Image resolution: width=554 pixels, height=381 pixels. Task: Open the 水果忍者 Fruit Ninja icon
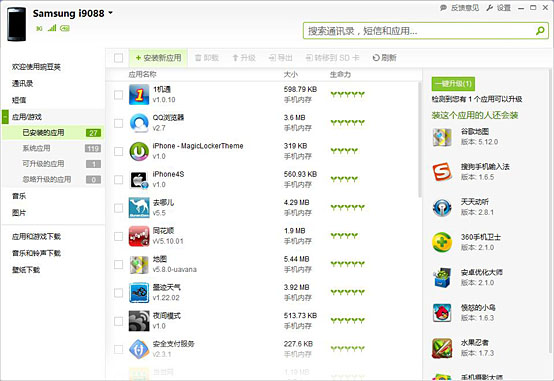coord(442,348)
